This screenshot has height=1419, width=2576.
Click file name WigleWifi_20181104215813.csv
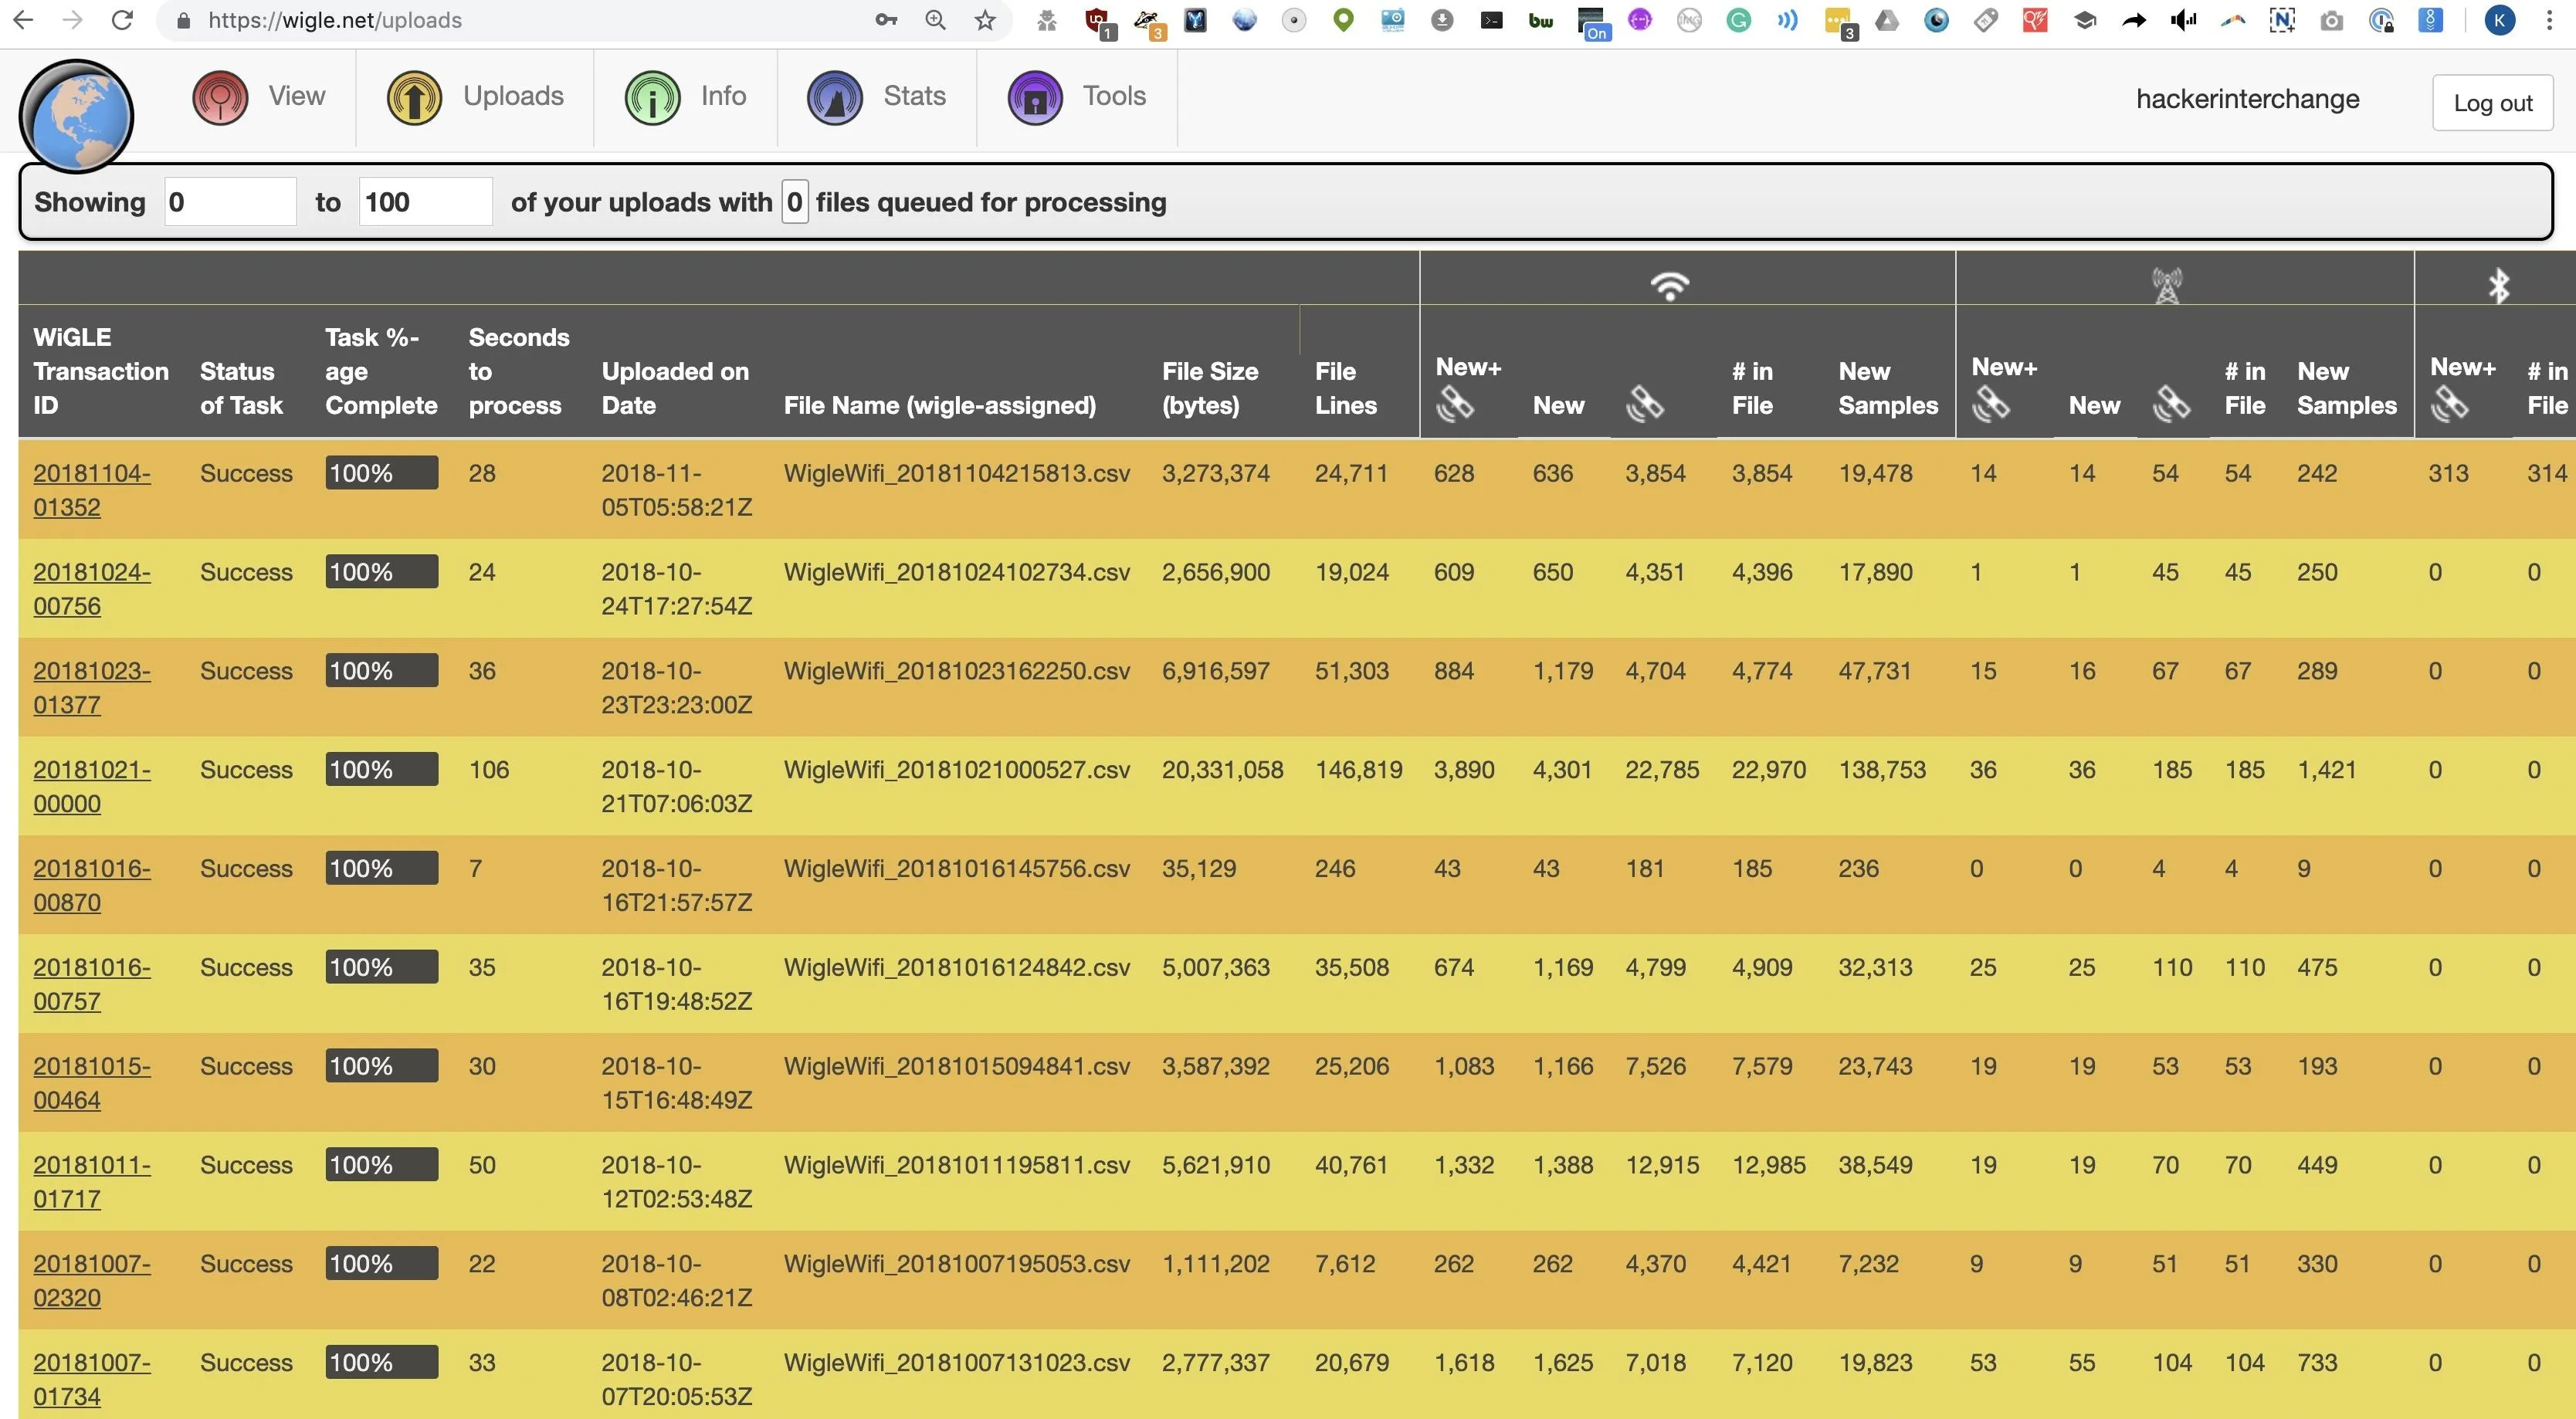pyautogui.click(x=956, y=473)
